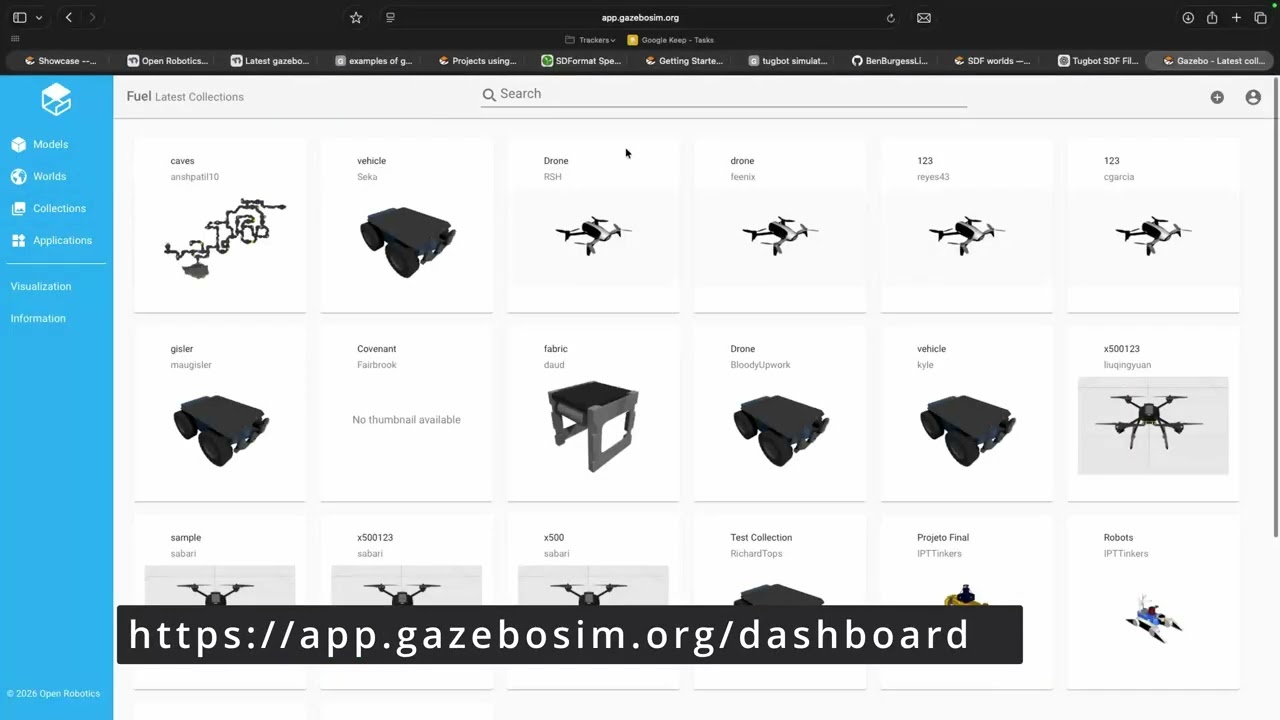
Task: Expand the tab group dropdown chevron
Action: click(39, 17)
